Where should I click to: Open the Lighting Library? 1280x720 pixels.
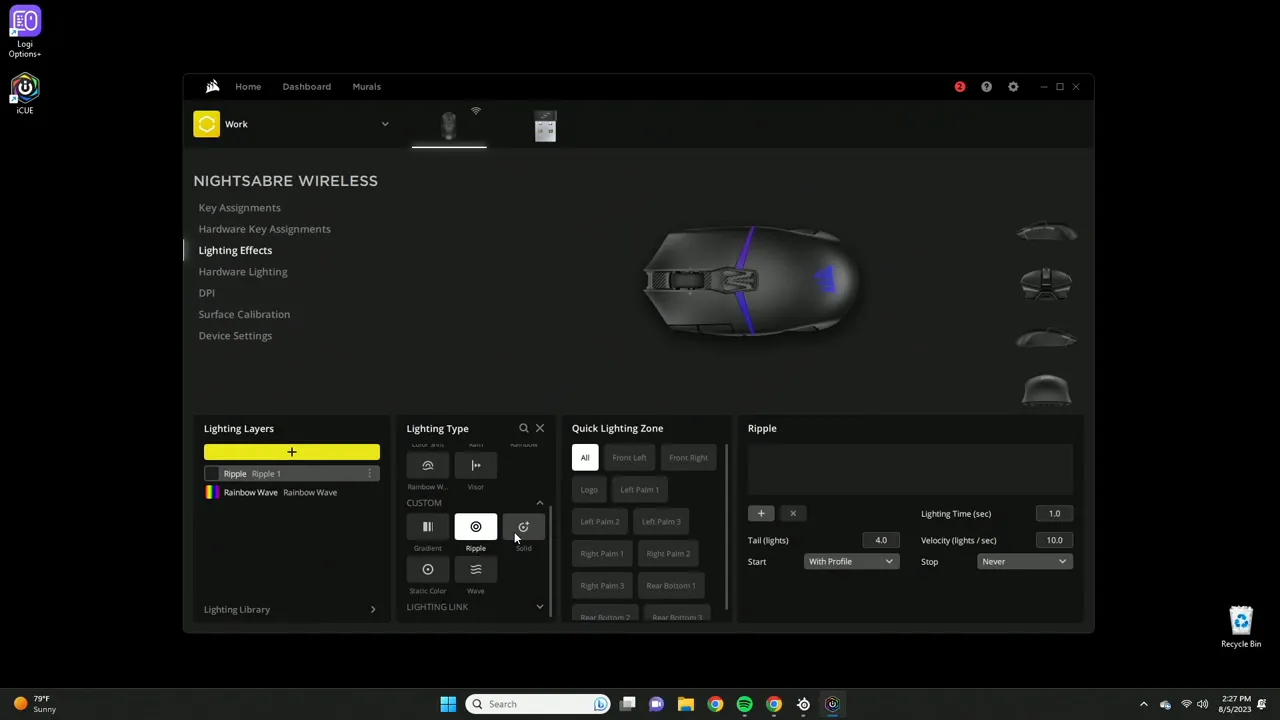click(237, 609)
